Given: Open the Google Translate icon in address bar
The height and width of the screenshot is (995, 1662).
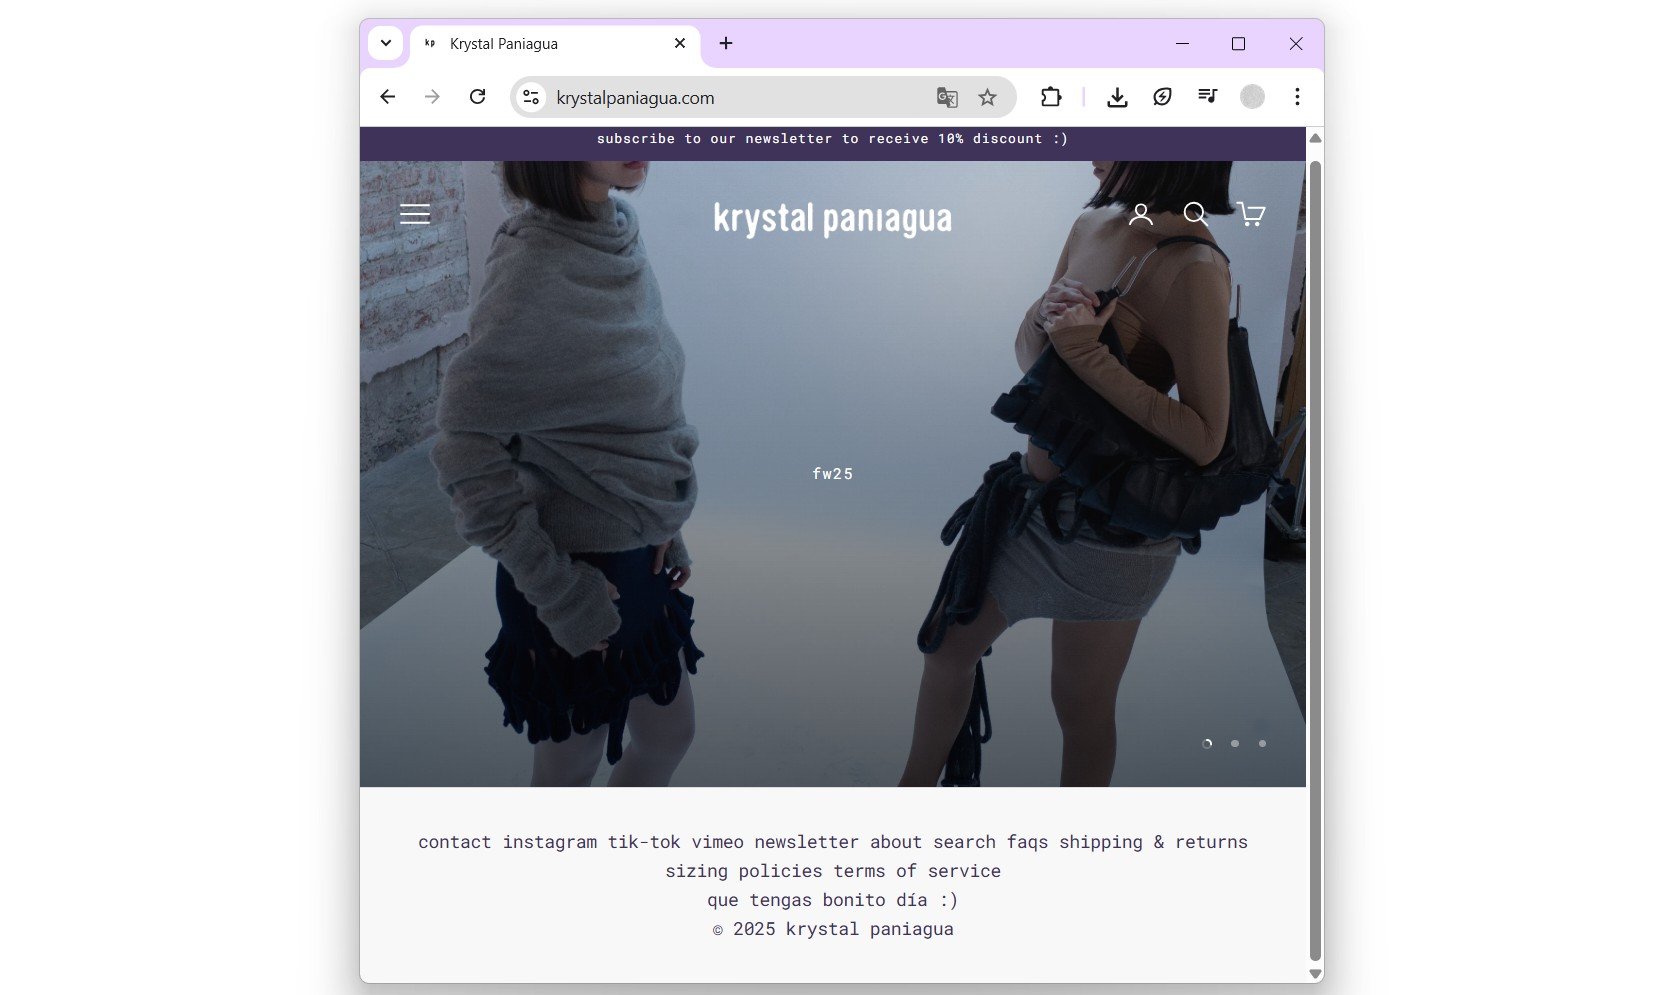Looking at the screenshot, I should point(945,97).
